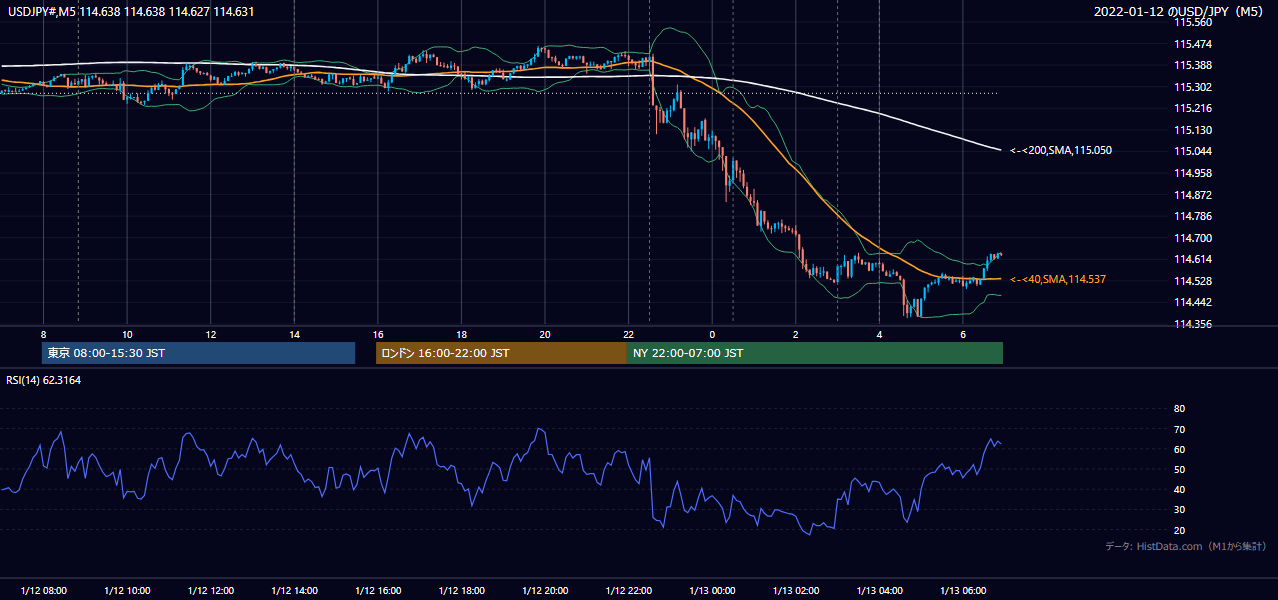Click the 1/12 10:00 time label
The image size is (1278, 600).
click(x=127, y=590)
